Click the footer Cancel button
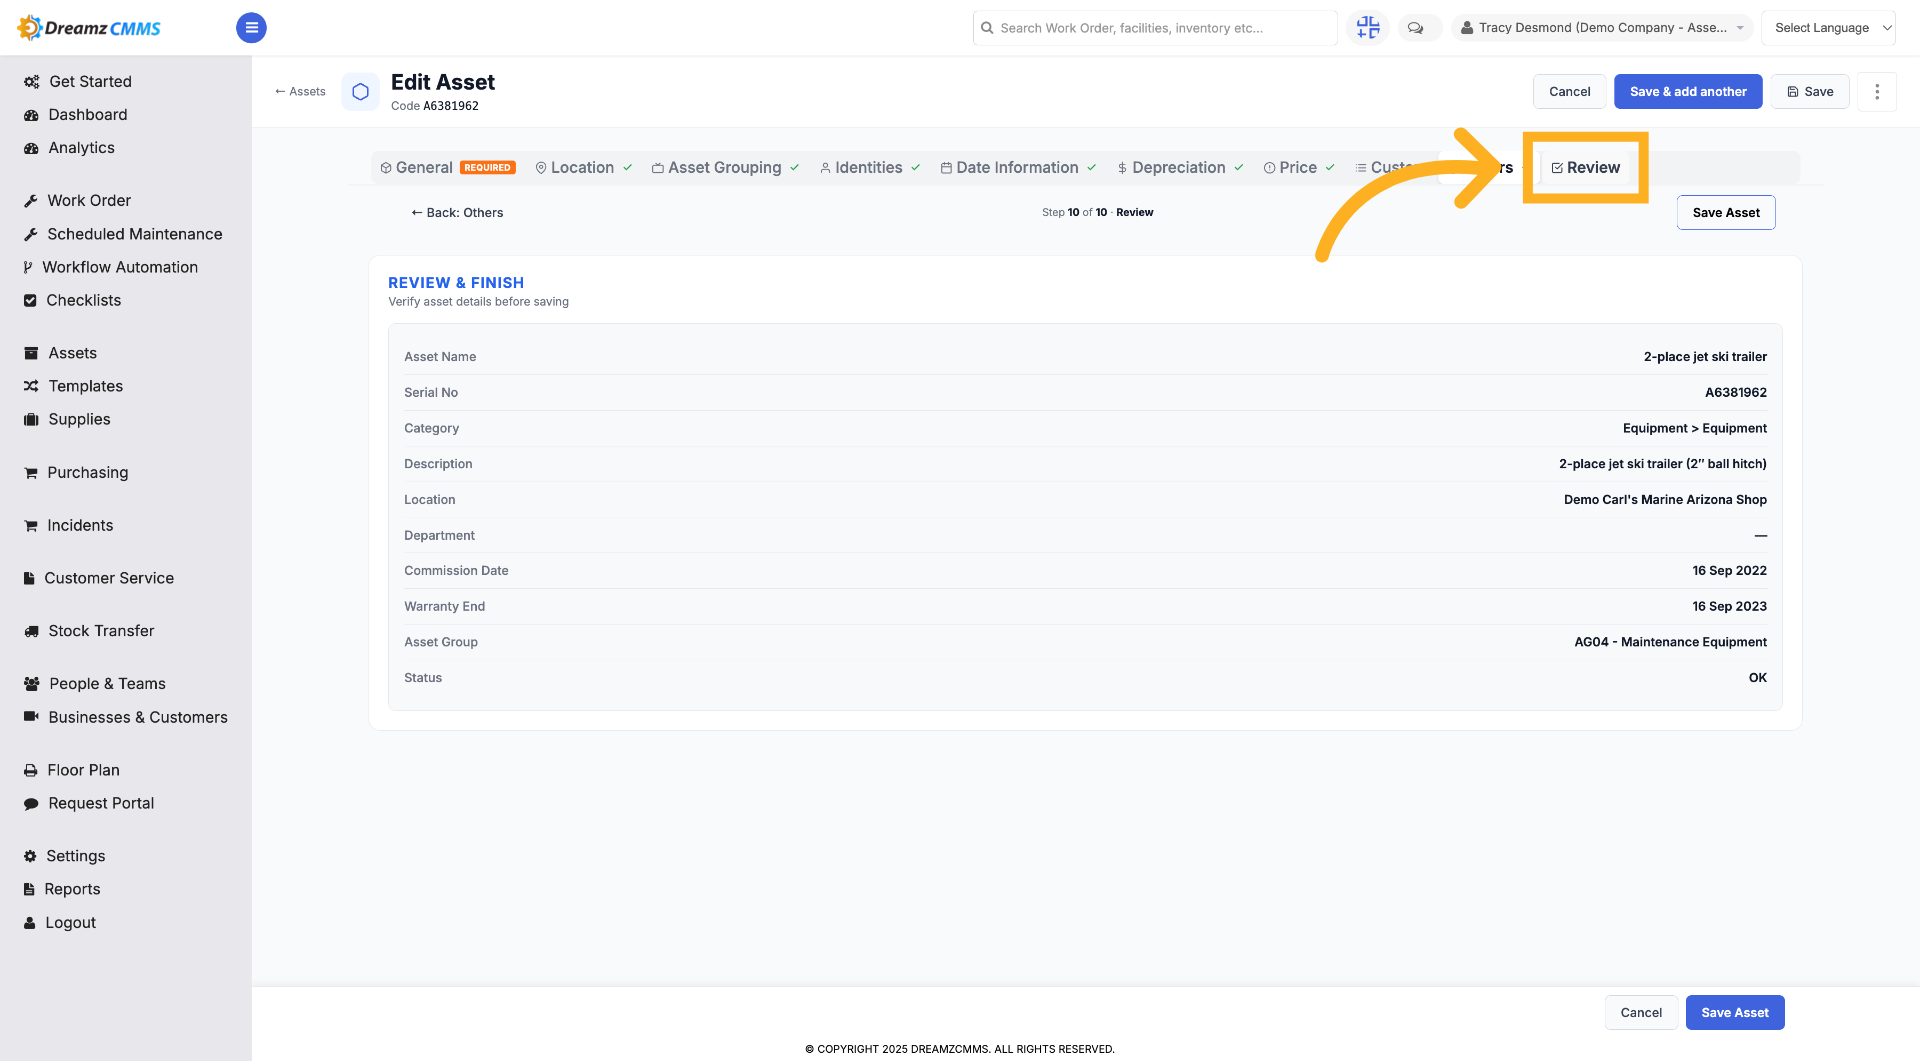 click(1641, 1013)
